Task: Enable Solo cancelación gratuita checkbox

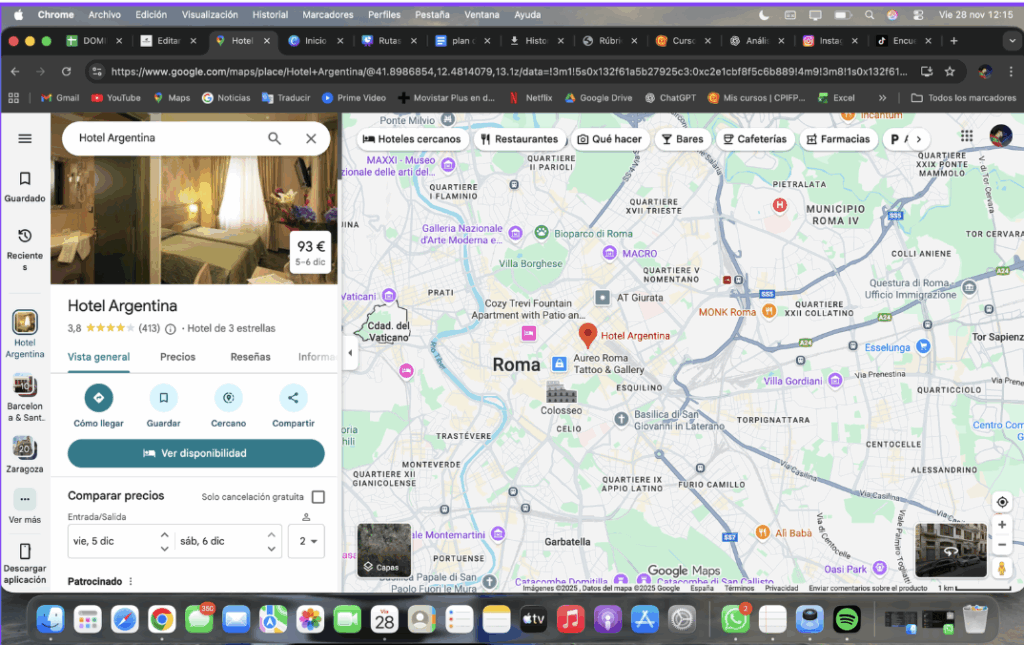Action: (x=318, y=497)
